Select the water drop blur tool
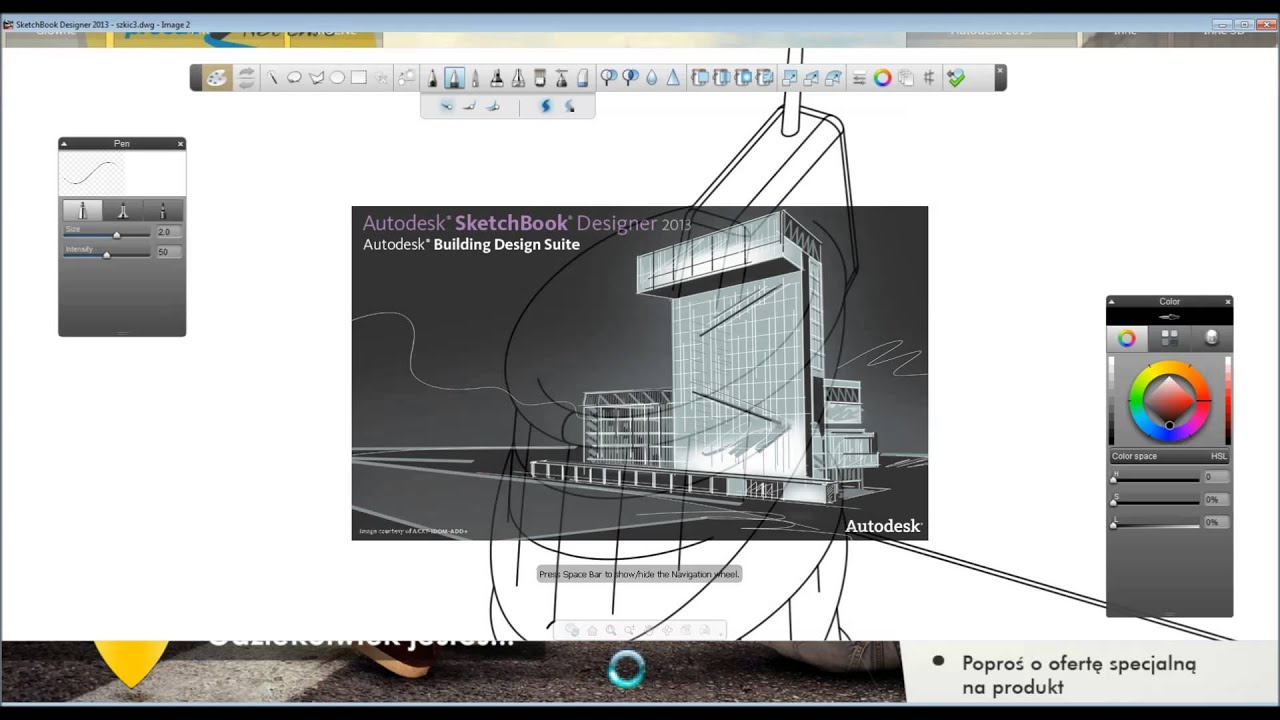This screenshot has width=1280, height=720. click(651, 78)
